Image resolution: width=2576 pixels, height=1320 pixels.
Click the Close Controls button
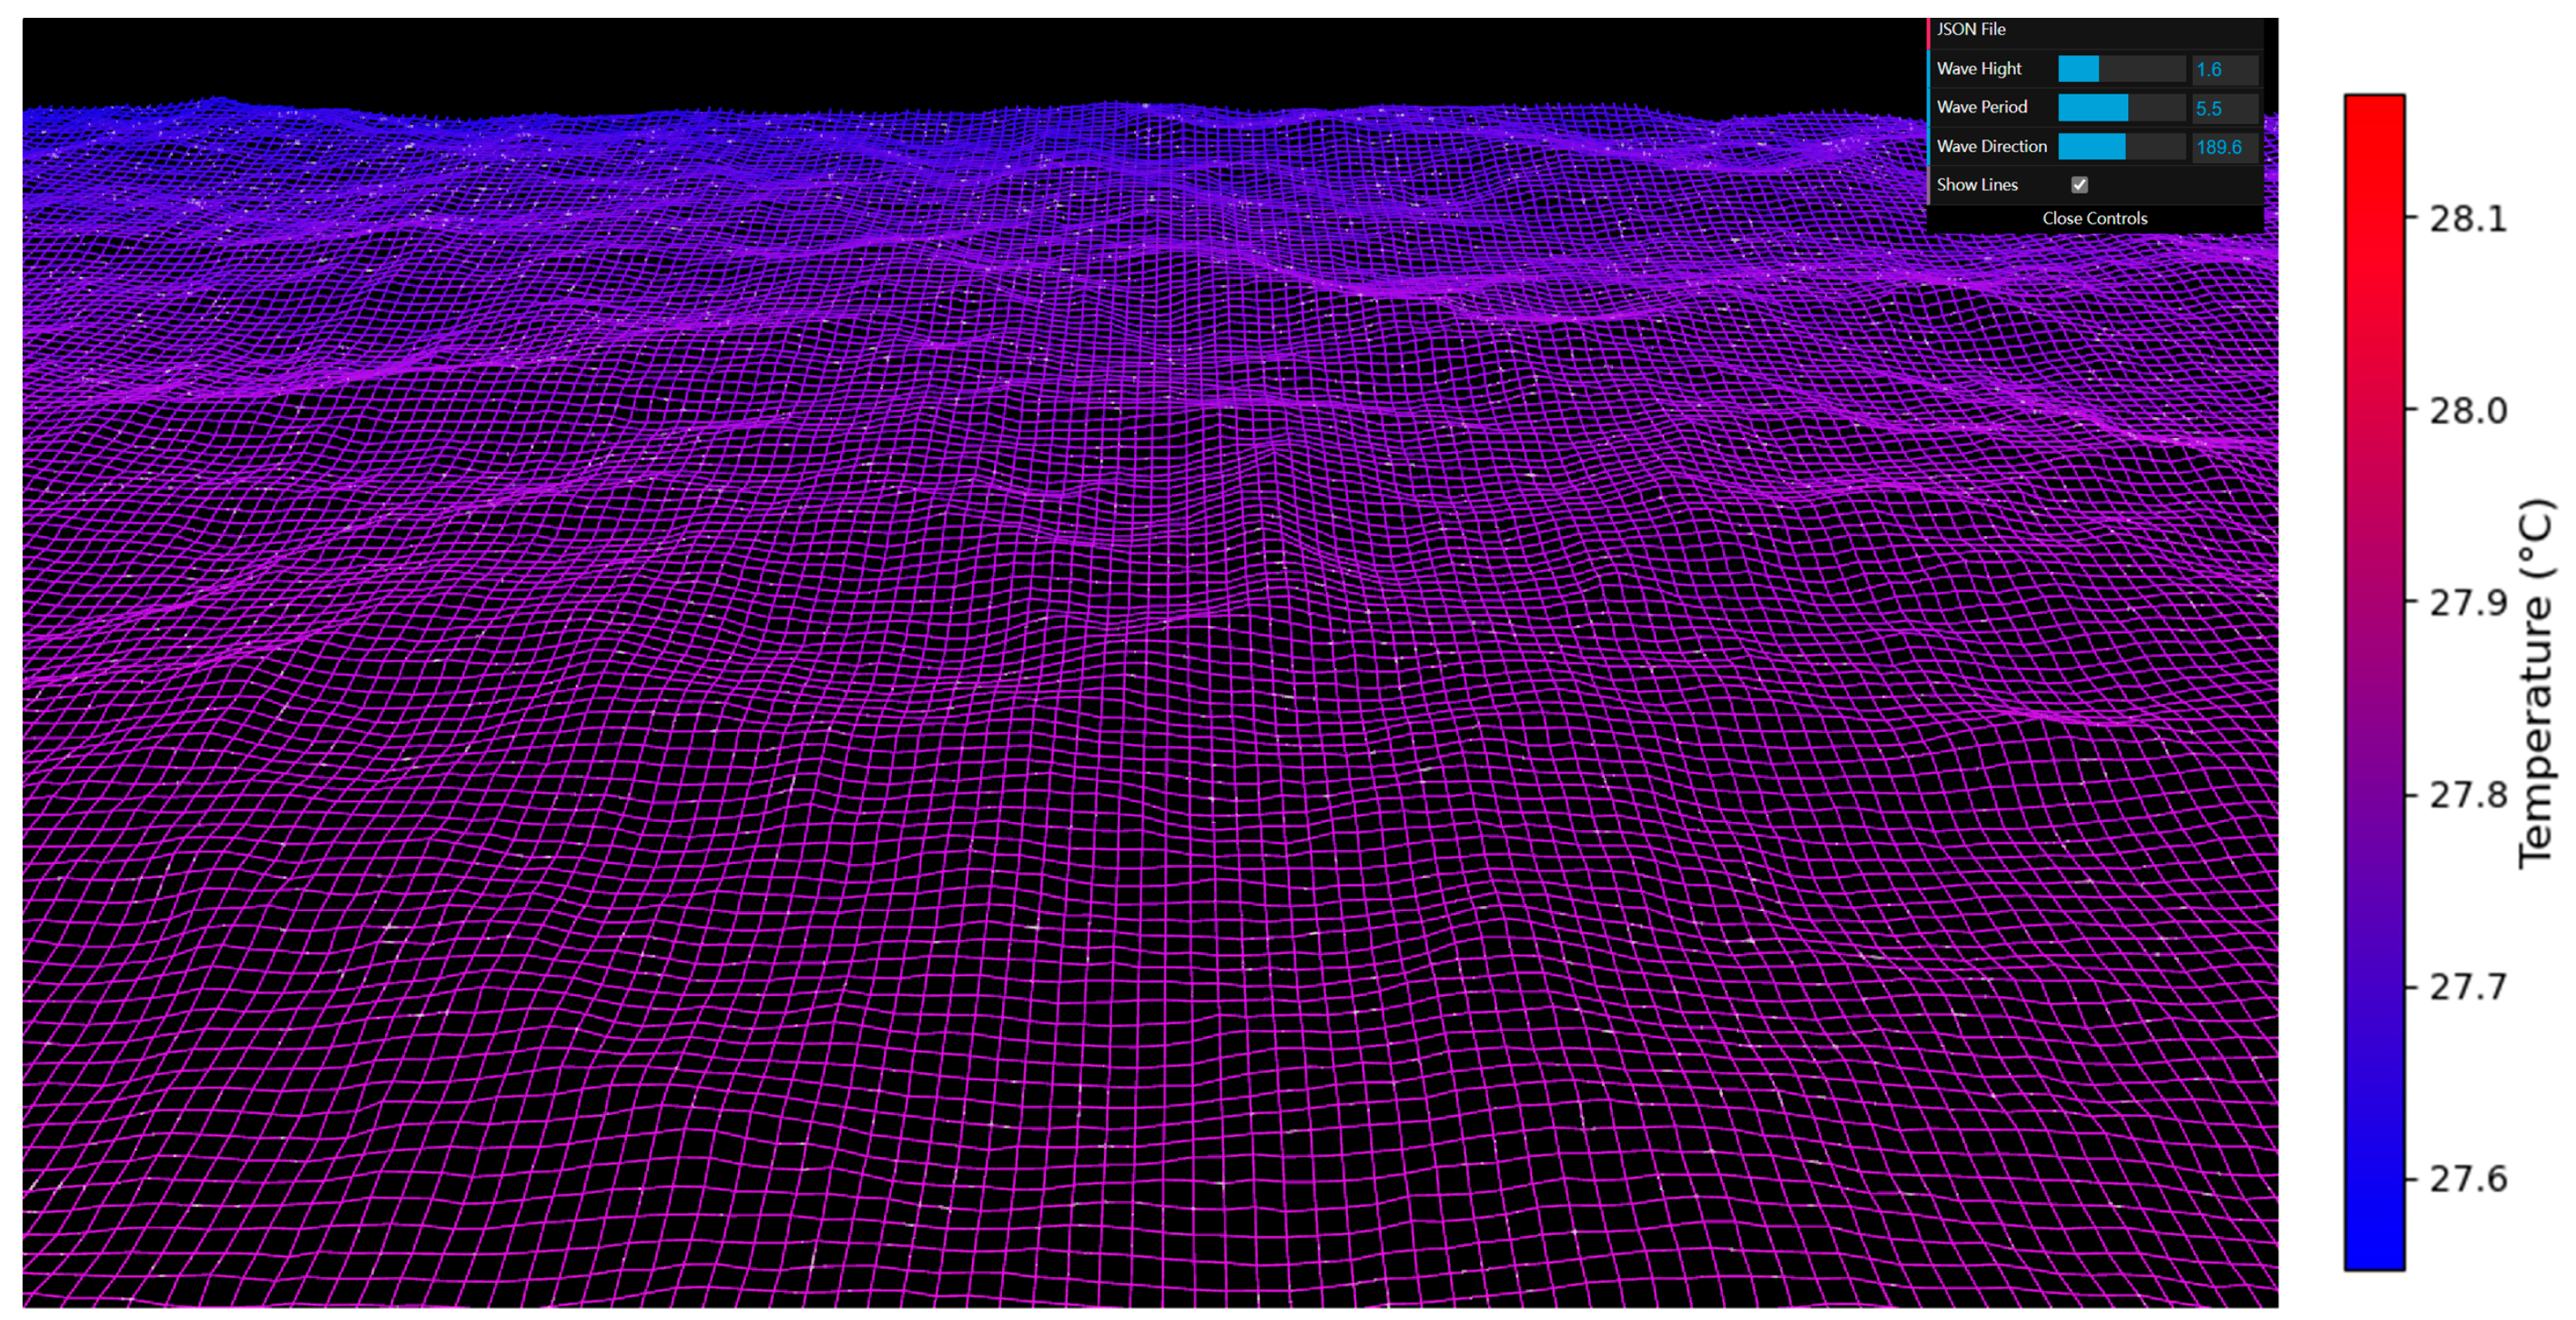tap(2094, 218)
